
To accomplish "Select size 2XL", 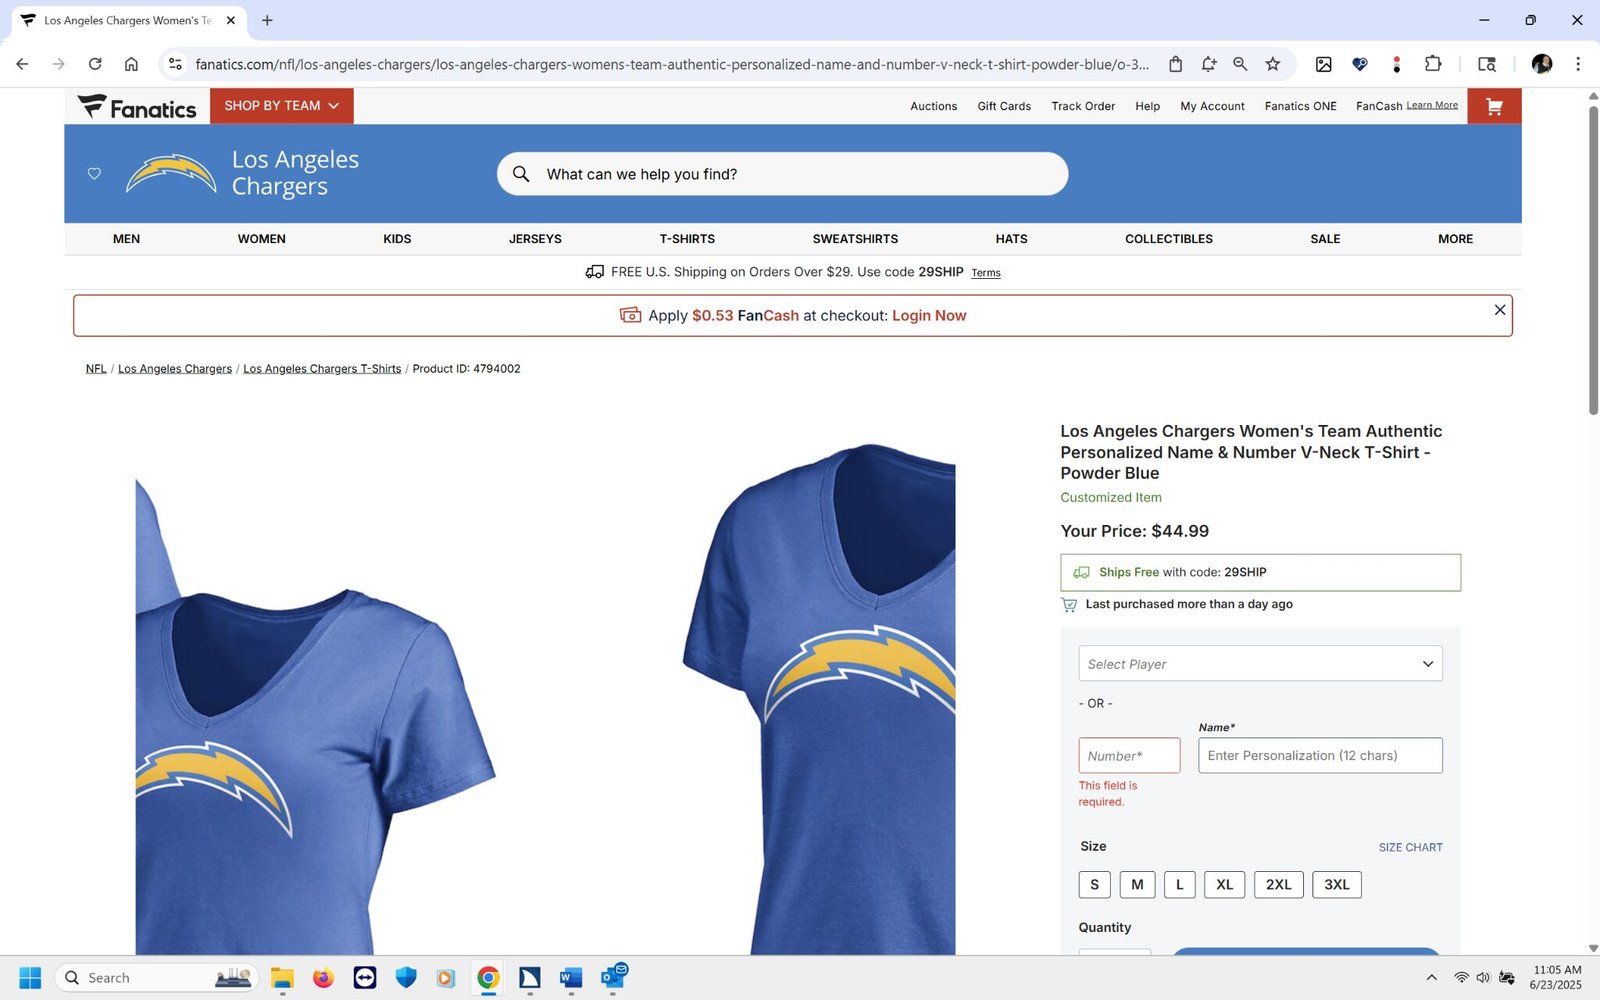I will tap(1279, 884).
